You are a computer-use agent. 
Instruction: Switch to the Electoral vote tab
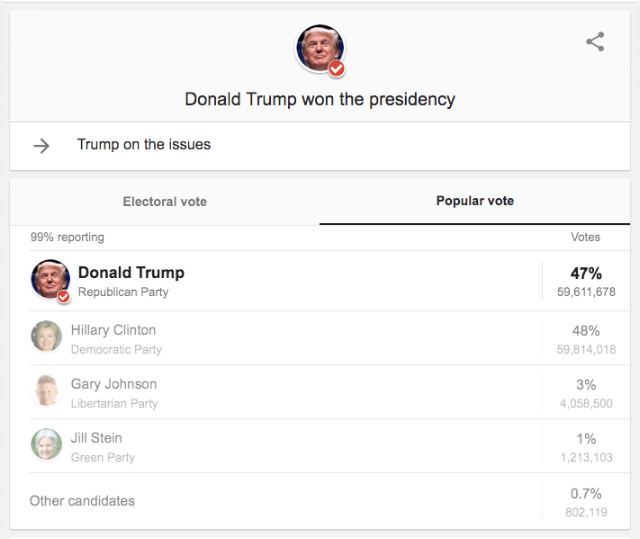coord(165,201)
